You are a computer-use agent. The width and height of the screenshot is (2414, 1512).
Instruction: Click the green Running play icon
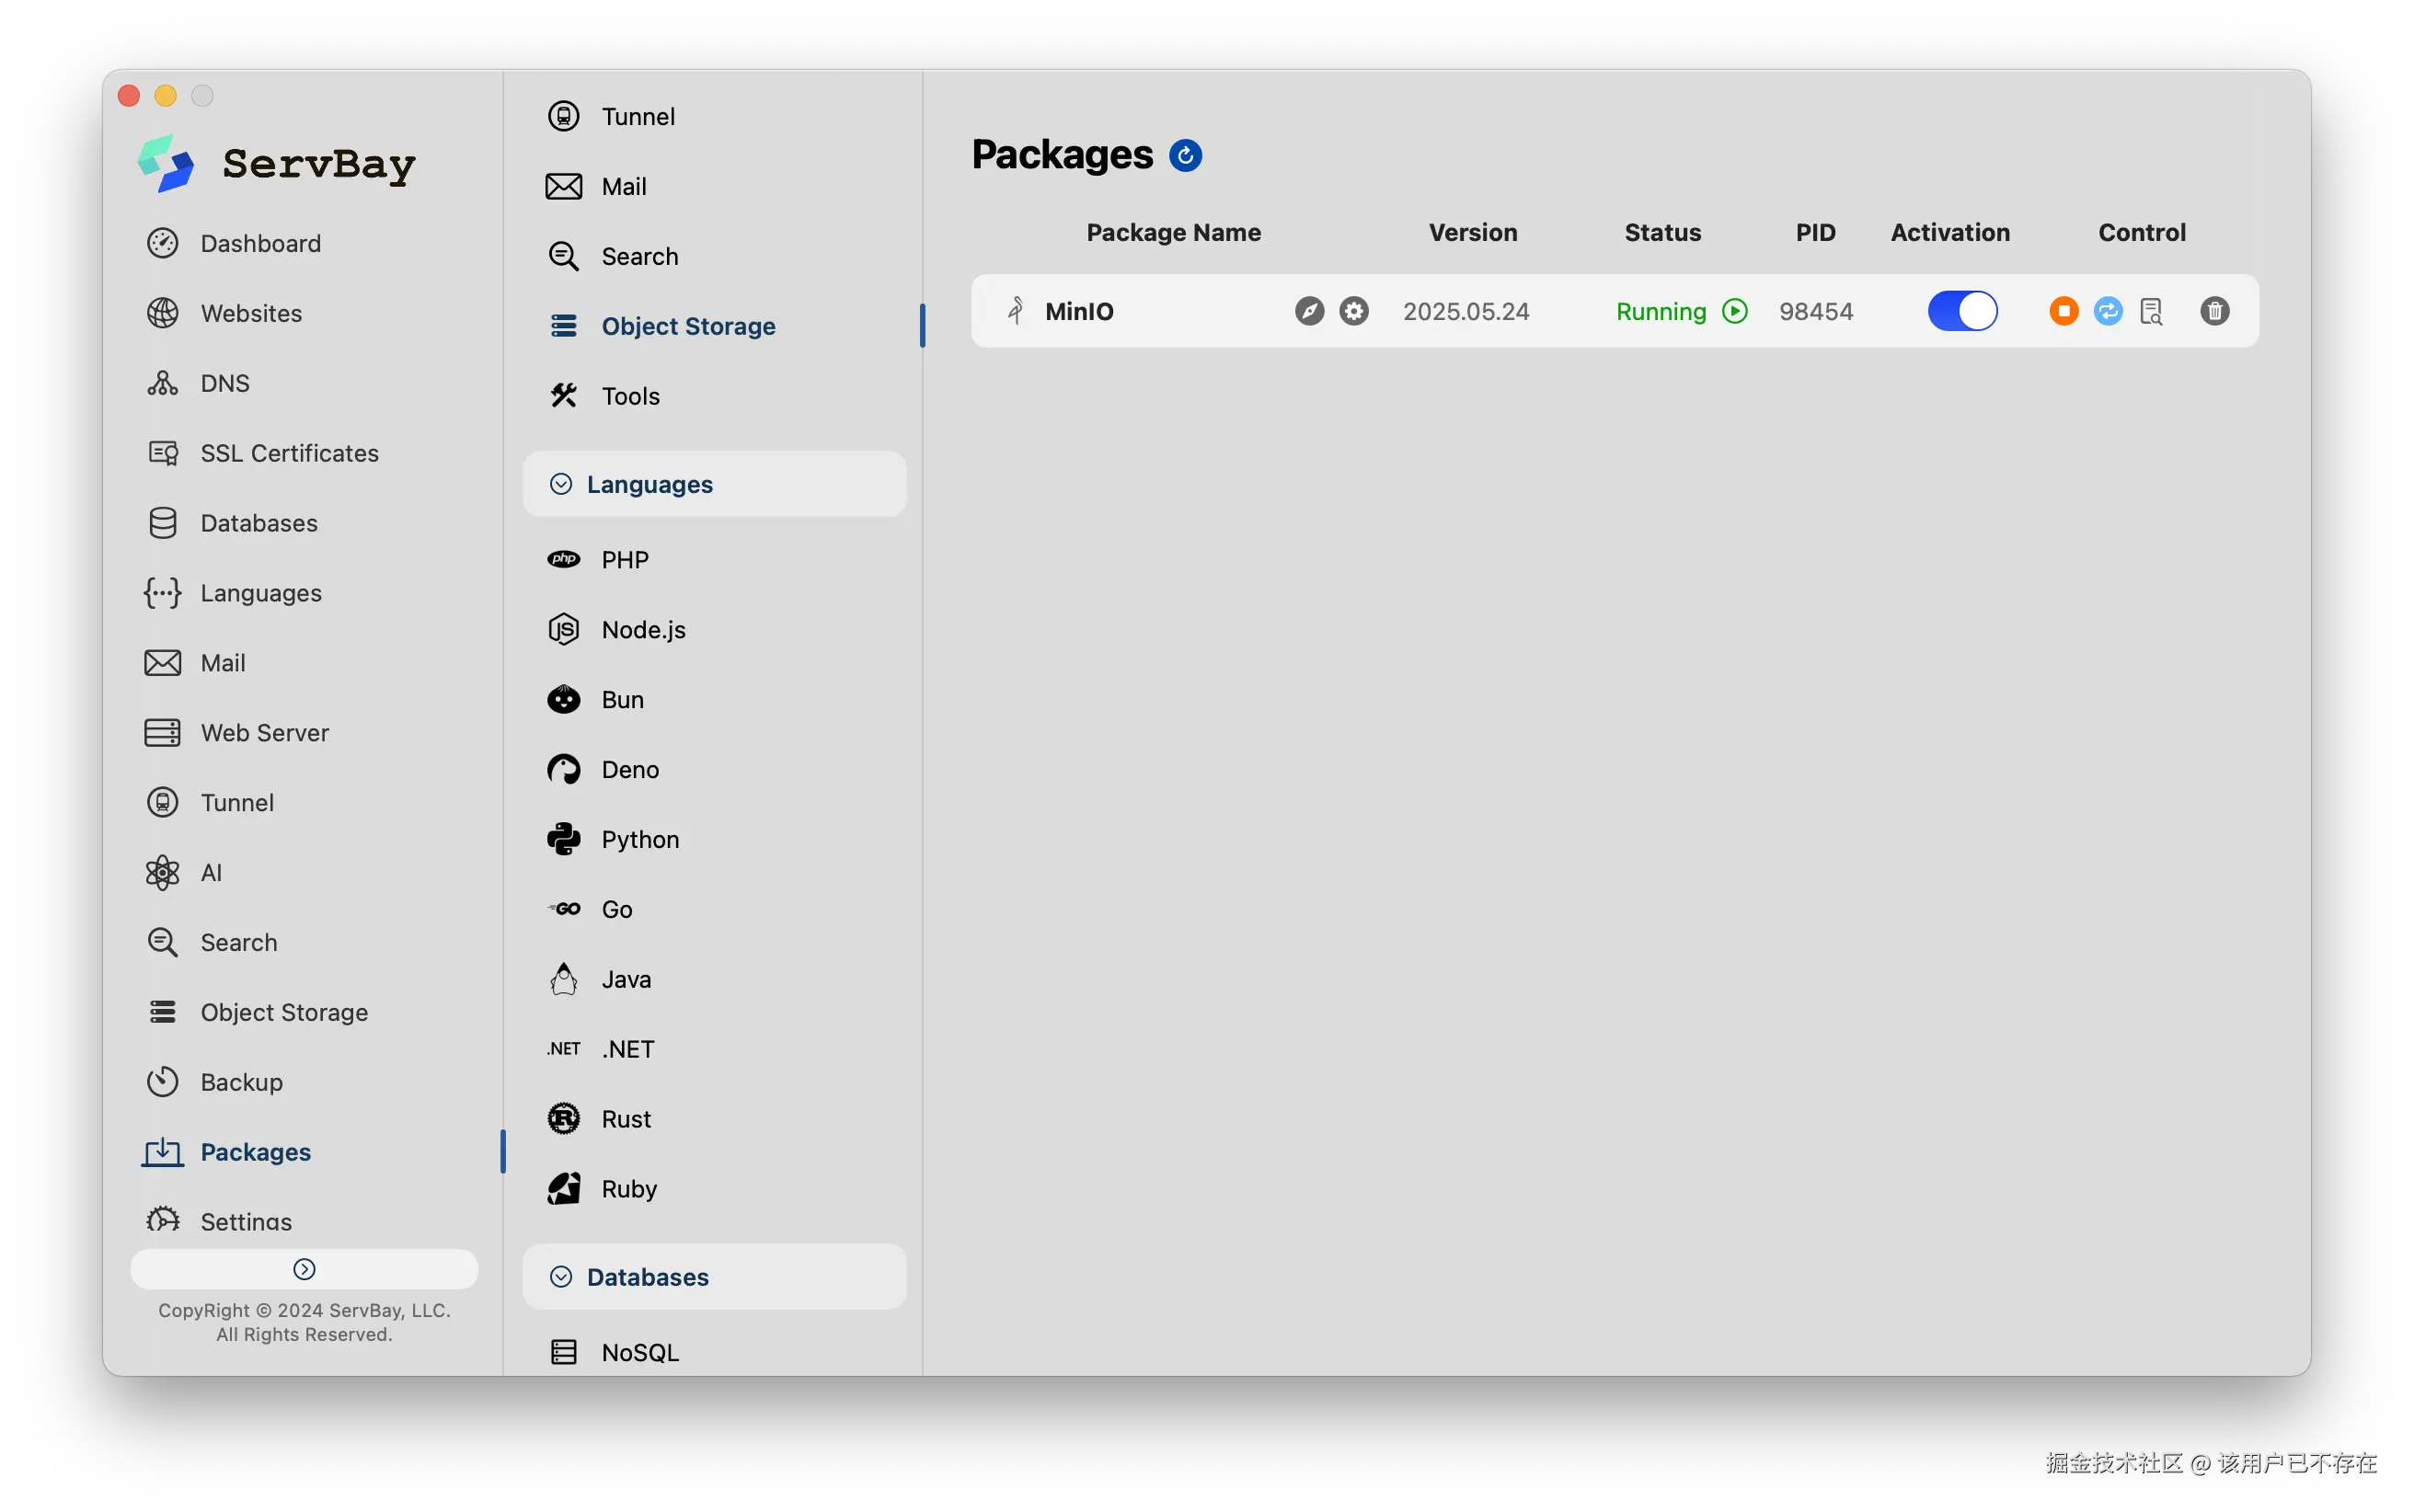[x=1735, y=311]
